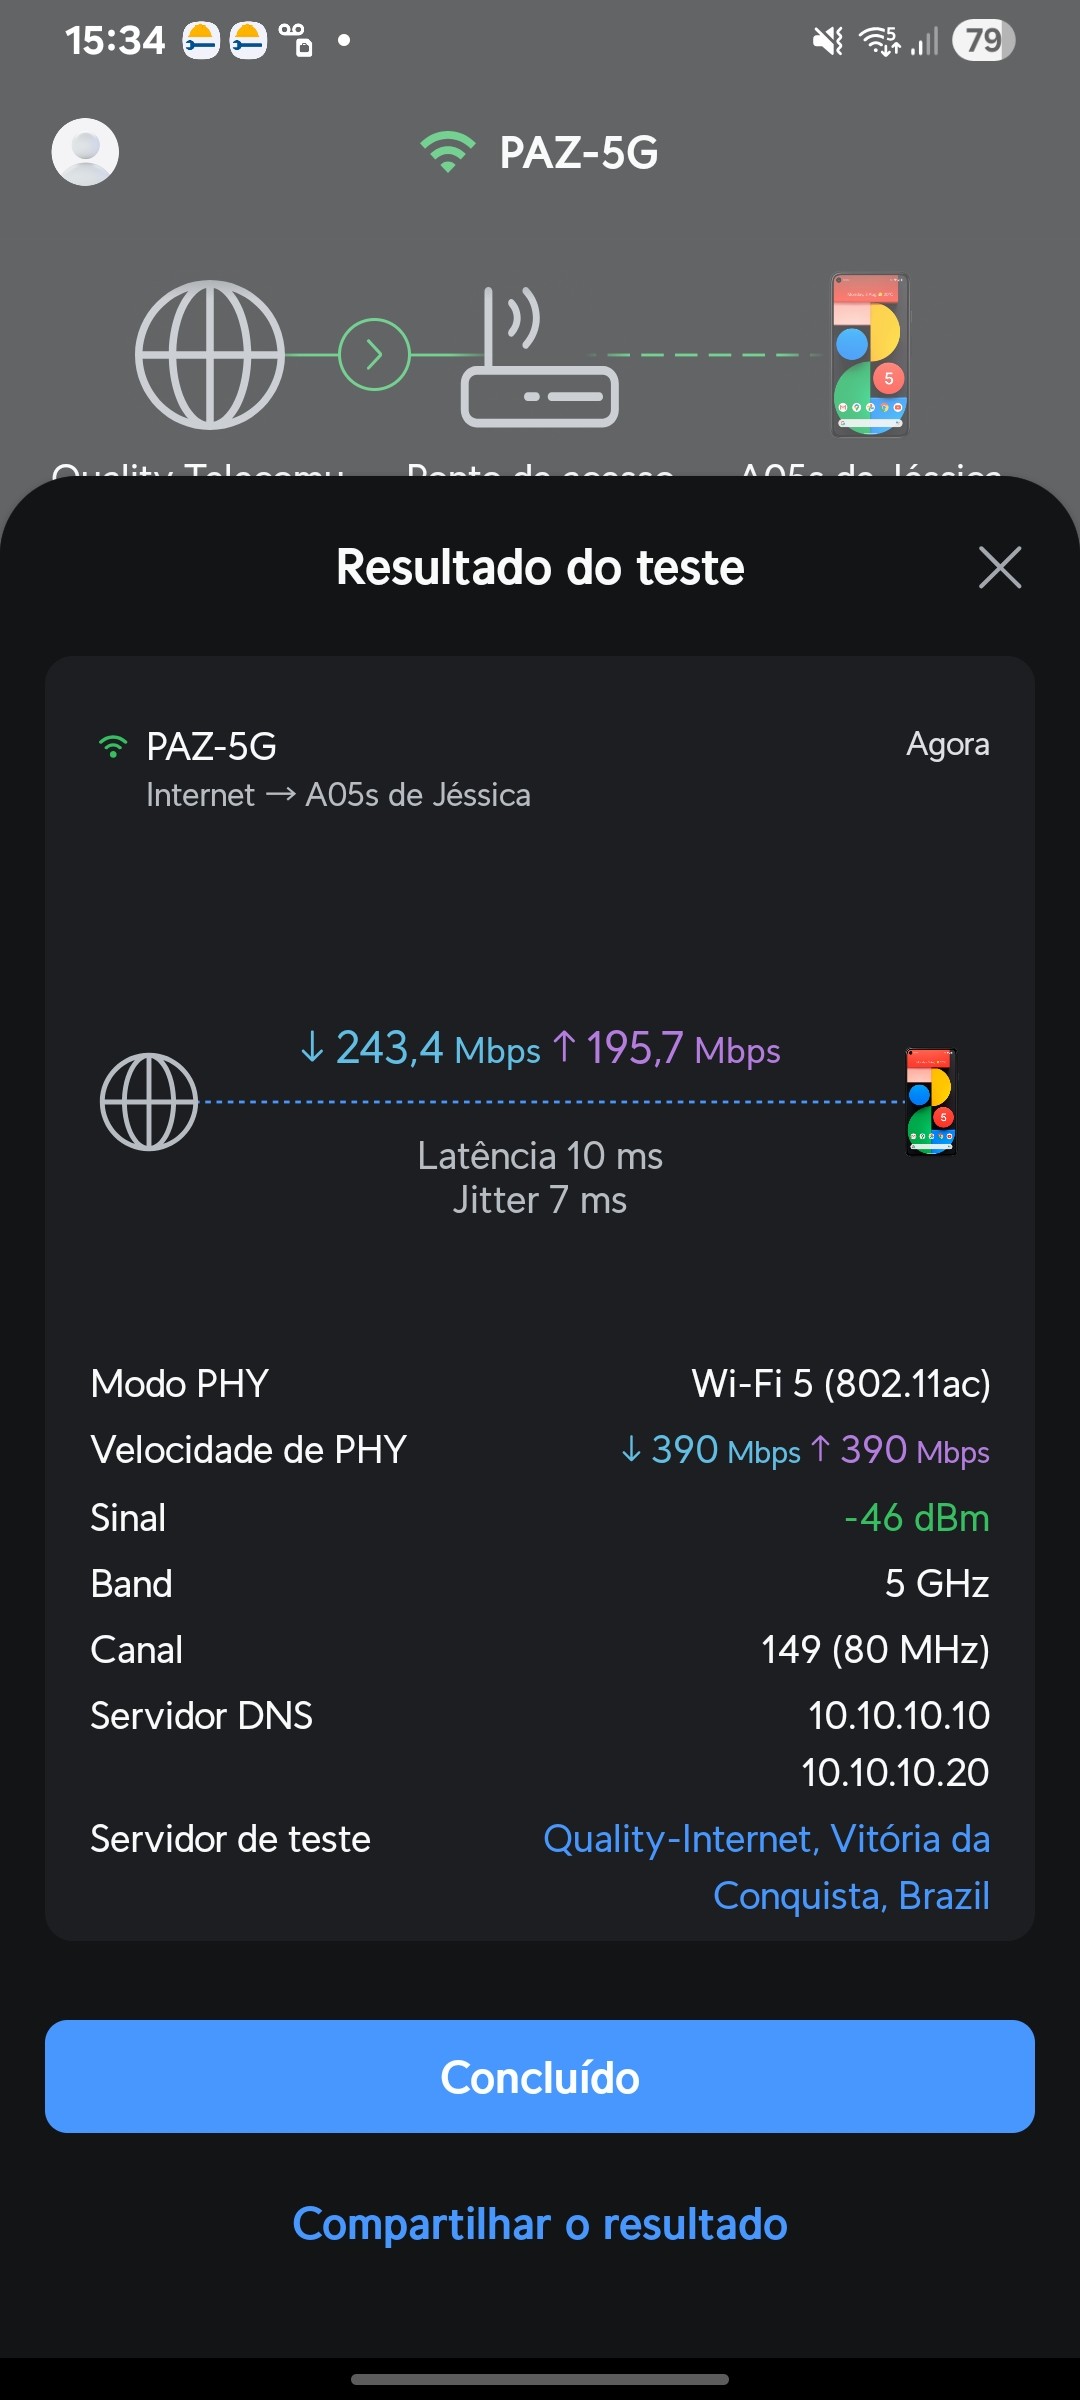Tap the small phone image in result card

931,1101
